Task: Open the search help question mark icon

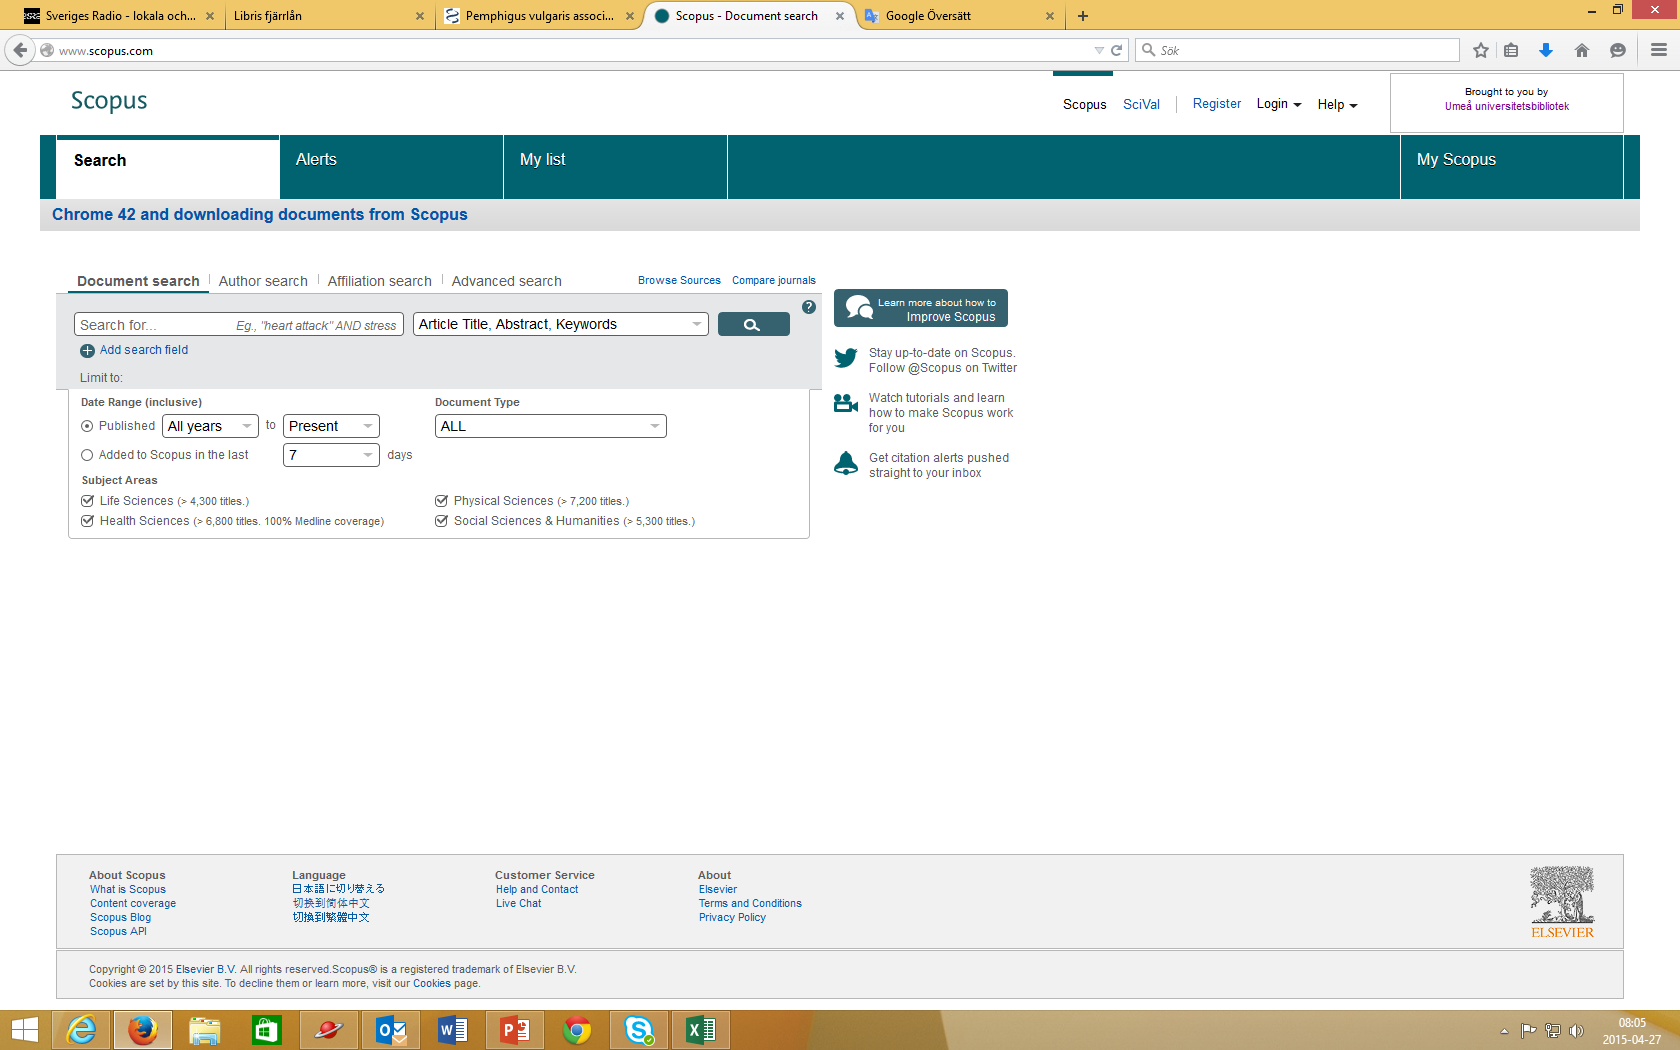Action: pyautogui.click(x=809, y=307)
